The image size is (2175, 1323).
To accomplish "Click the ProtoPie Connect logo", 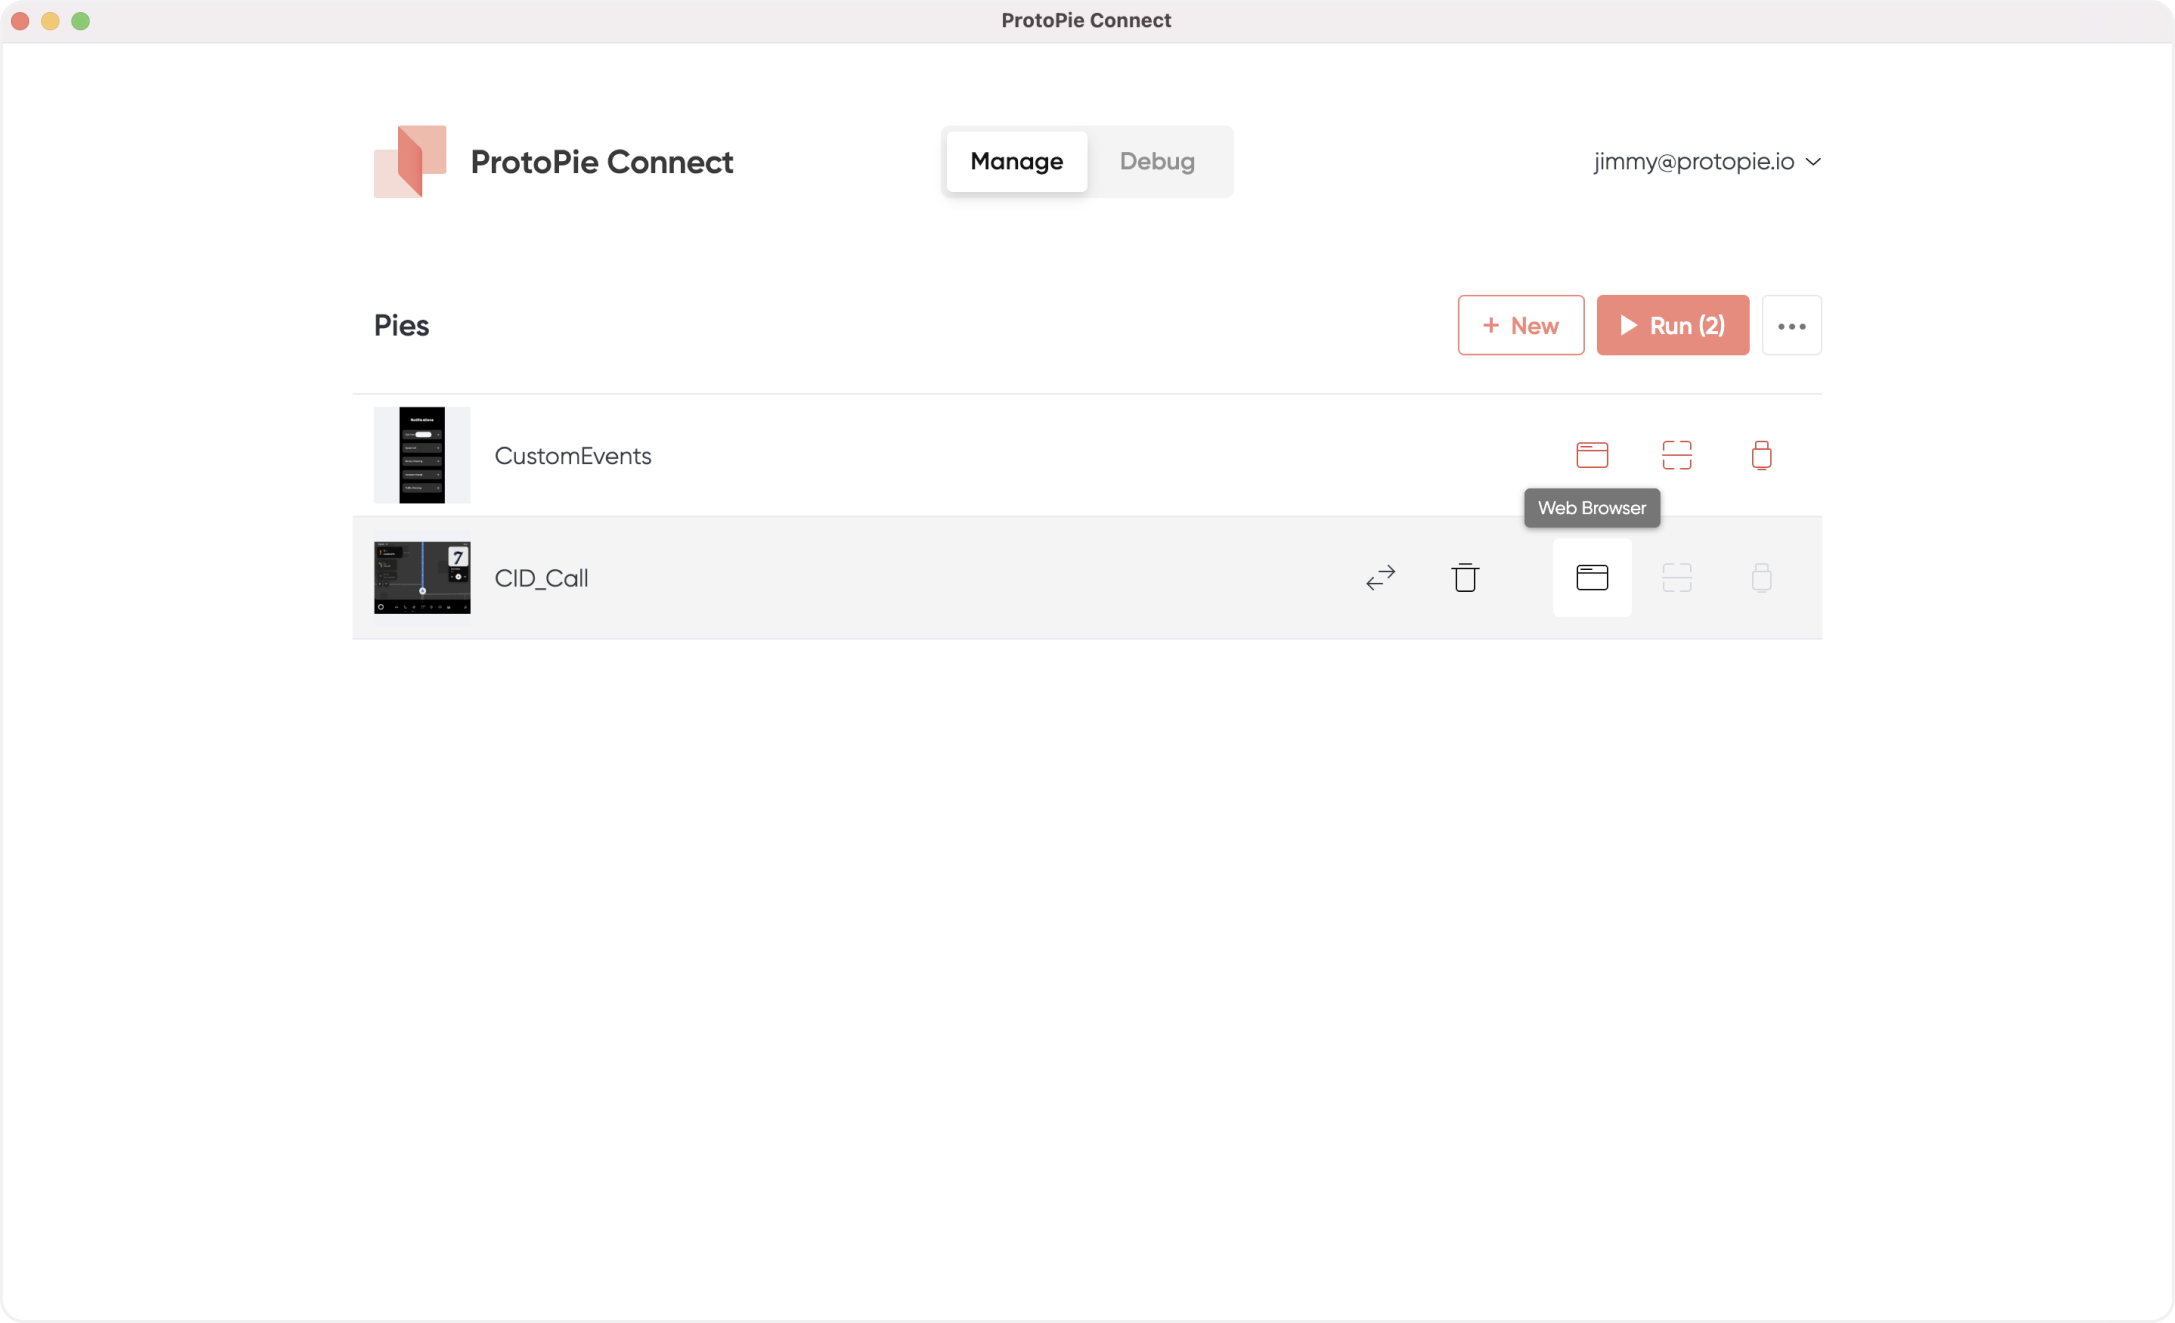I will (410, 161).
